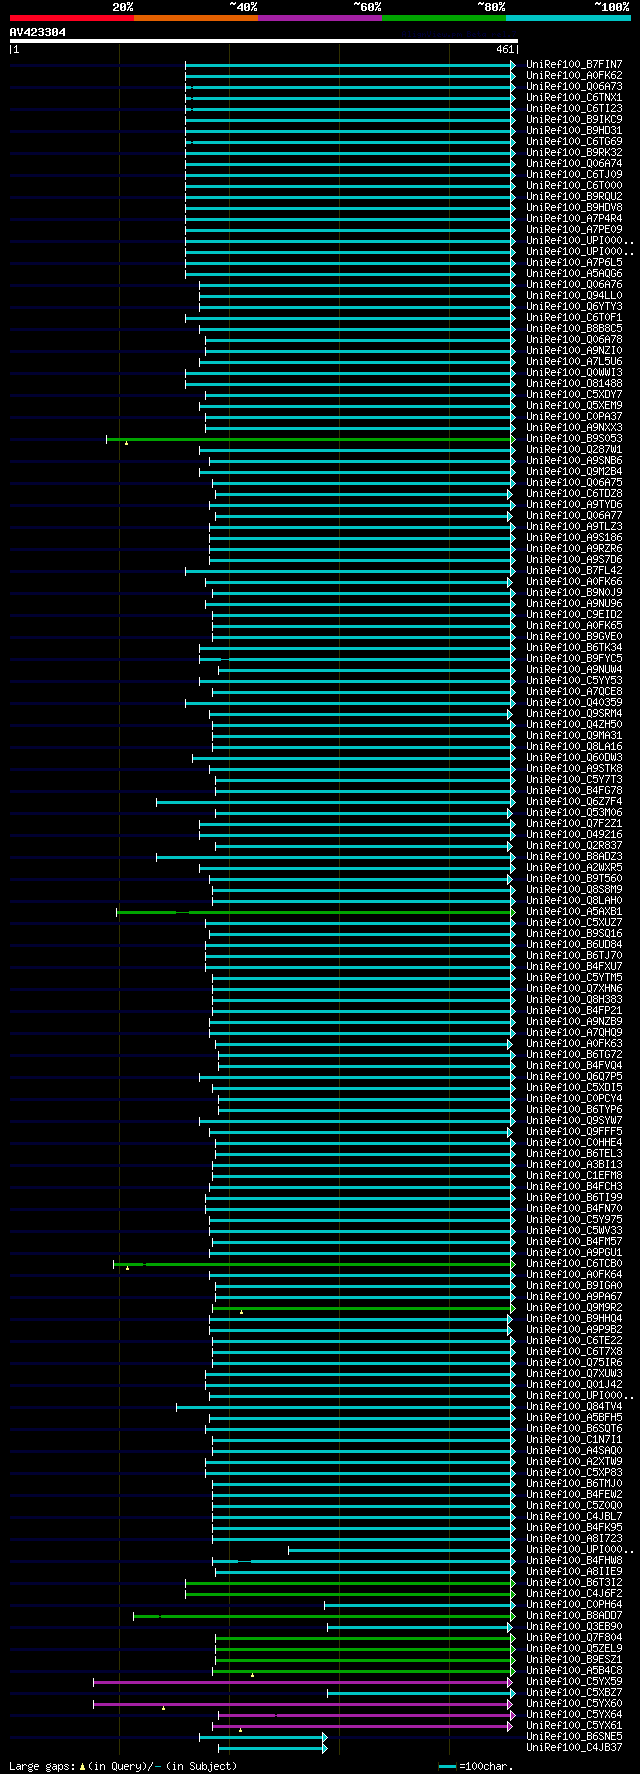Open the UniRef100_A0FK62 hit link
The height and width of the screenshot is (1774, 640).
pyautogui.click(x=574, y=76)
